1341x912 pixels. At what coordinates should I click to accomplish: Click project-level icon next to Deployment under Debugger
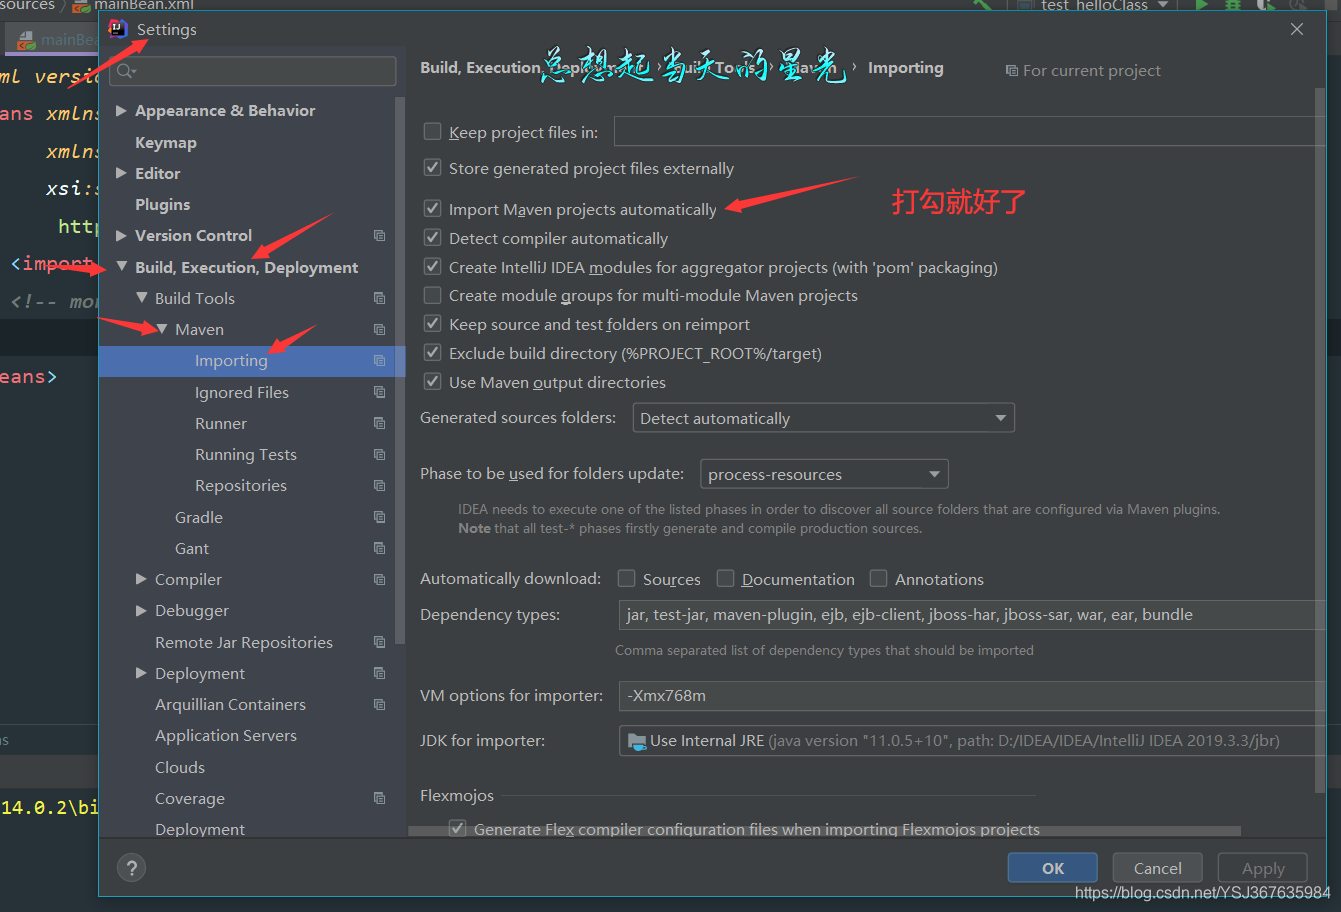click(x=379, y=673)
